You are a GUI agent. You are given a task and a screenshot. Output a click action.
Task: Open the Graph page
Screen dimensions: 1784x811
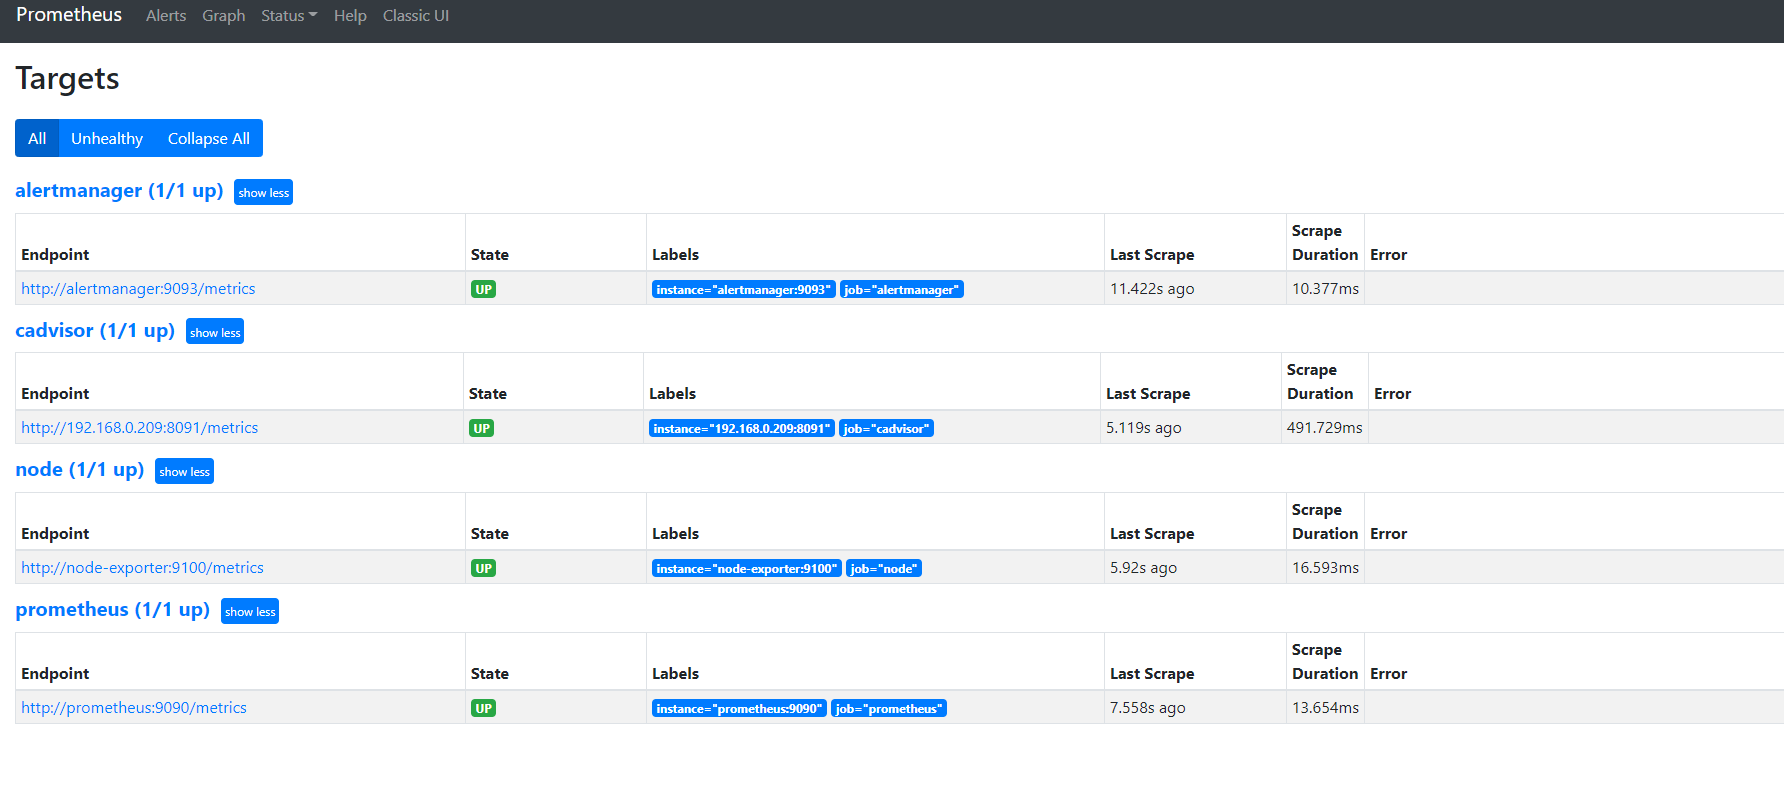[x=224, y=16]
